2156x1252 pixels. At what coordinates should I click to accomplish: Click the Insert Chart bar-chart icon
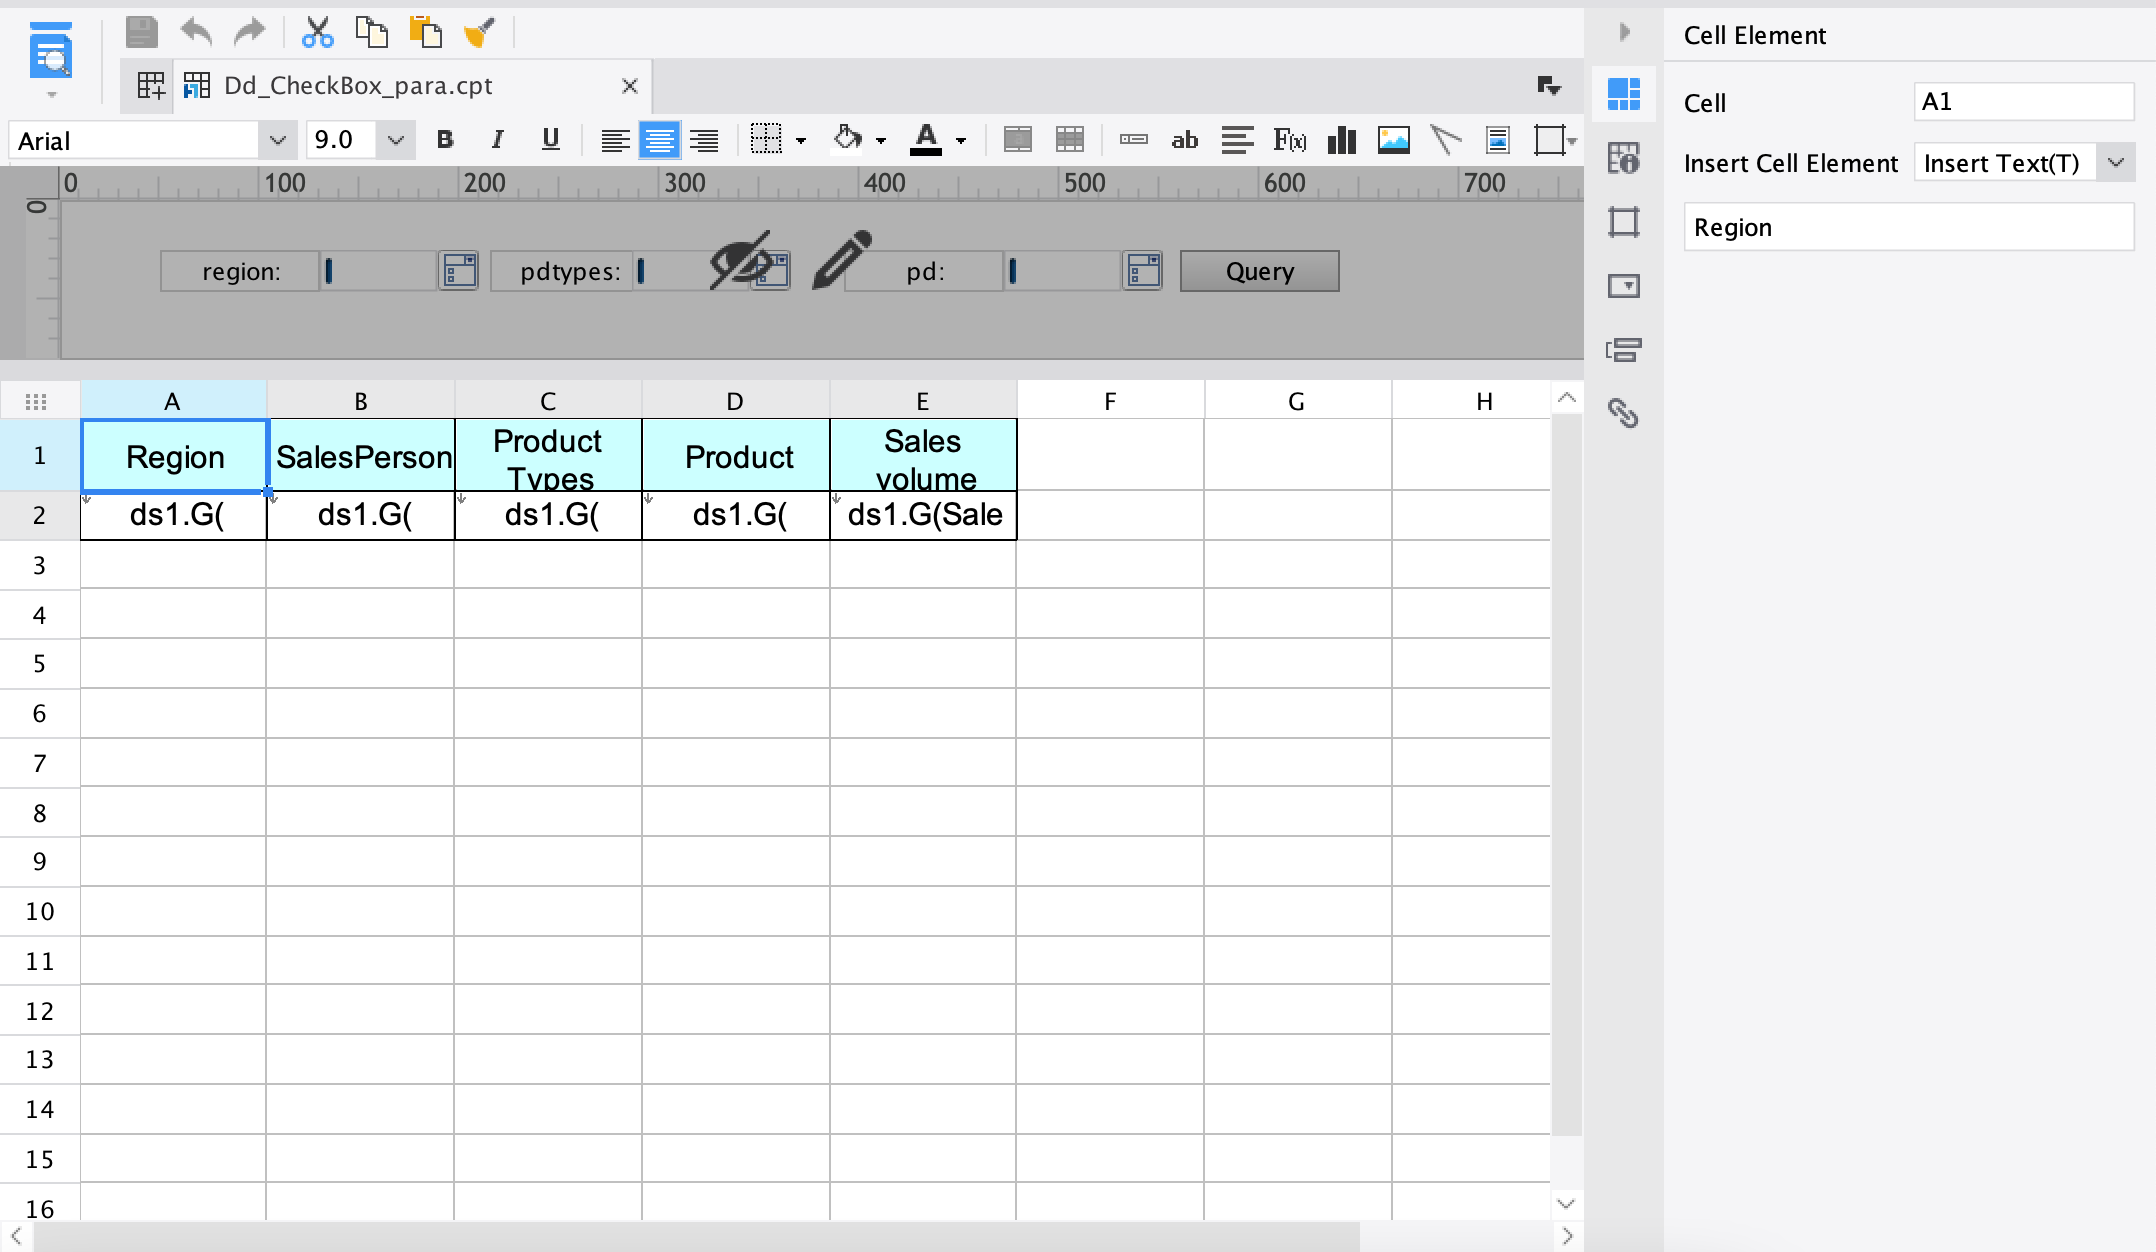tap(1341, 140)
